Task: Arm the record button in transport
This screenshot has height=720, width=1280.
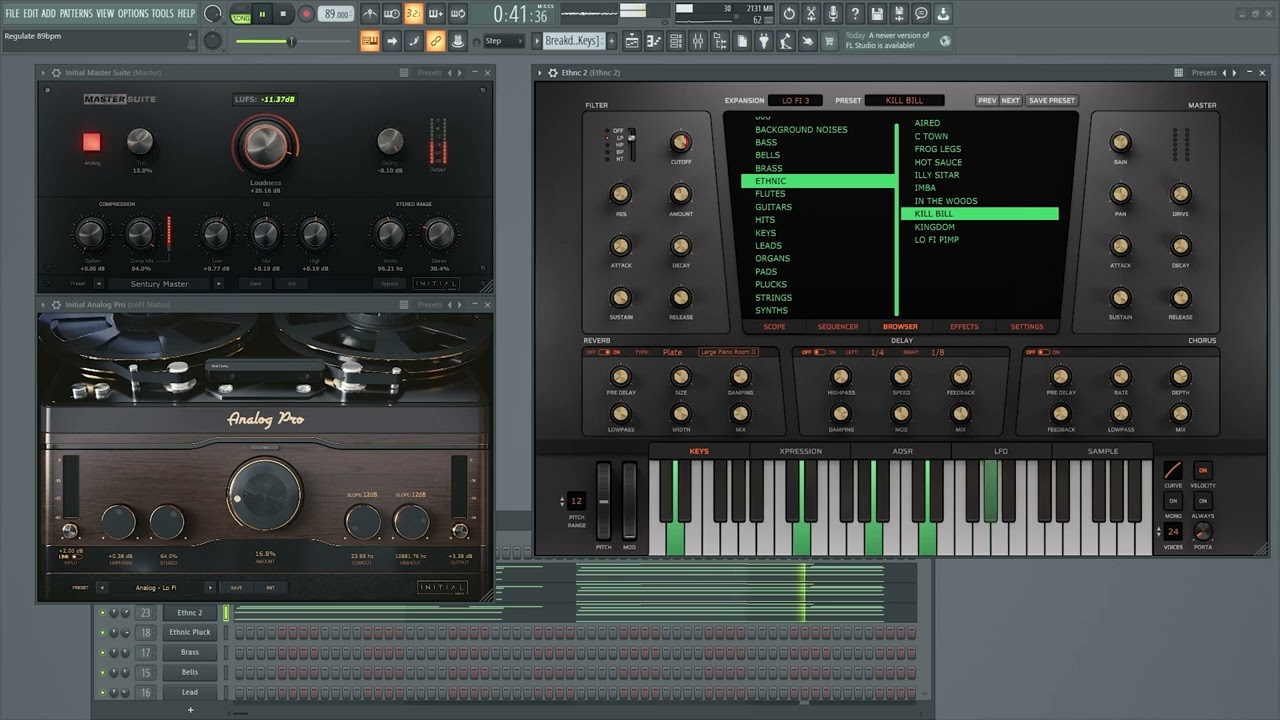Action: pos(306,14)
